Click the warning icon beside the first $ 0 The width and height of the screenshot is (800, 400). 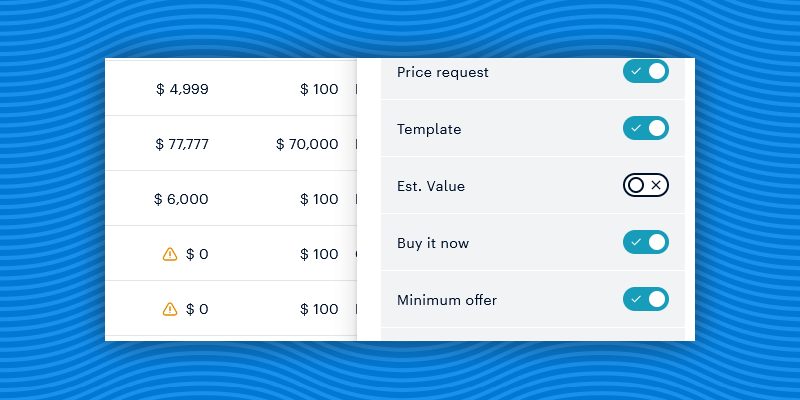[170, 254]
